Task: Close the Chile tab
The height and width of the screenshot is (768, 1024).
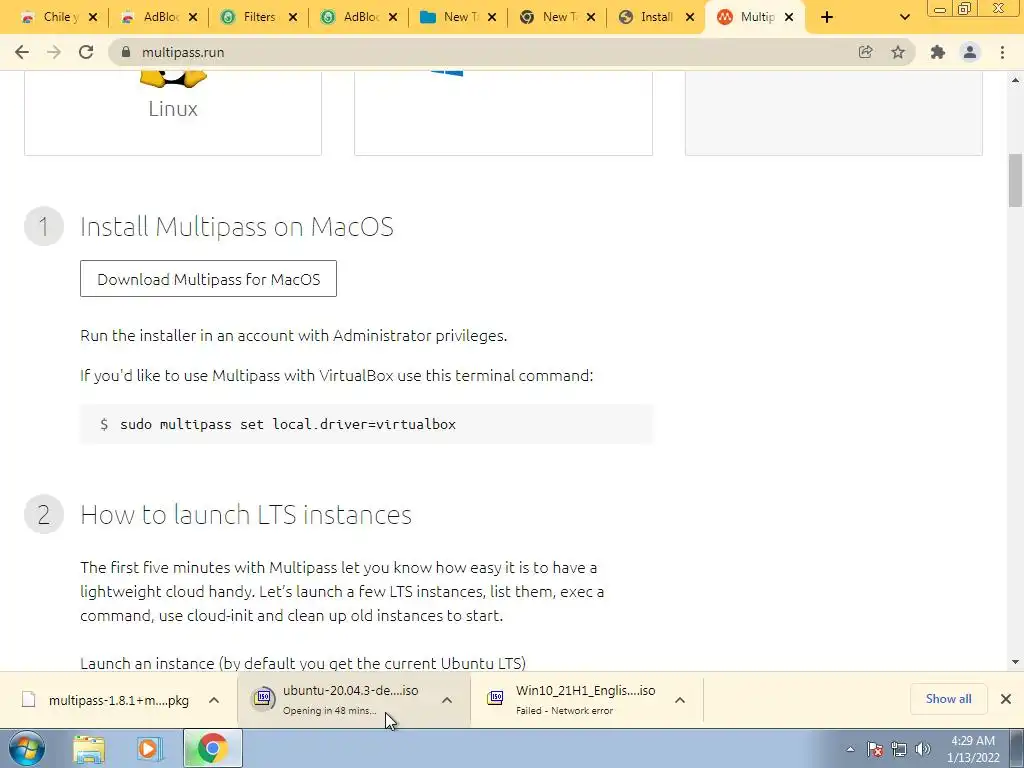Action: (x=93, y=18)
